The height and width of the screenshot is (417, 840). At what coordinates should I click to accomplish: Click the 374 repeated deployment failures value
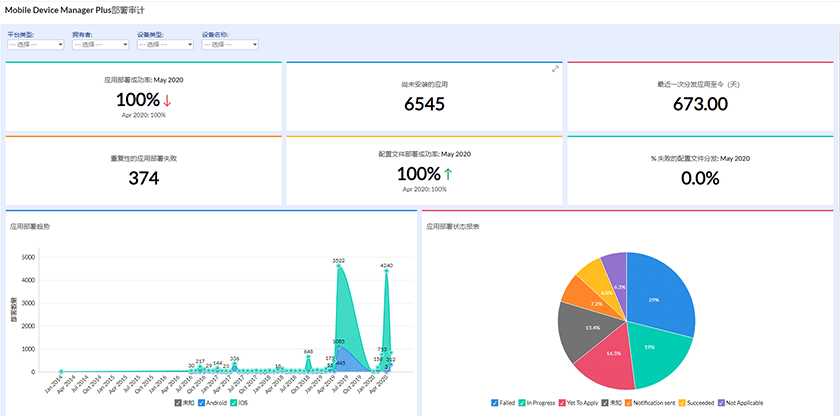coord(144,178)
